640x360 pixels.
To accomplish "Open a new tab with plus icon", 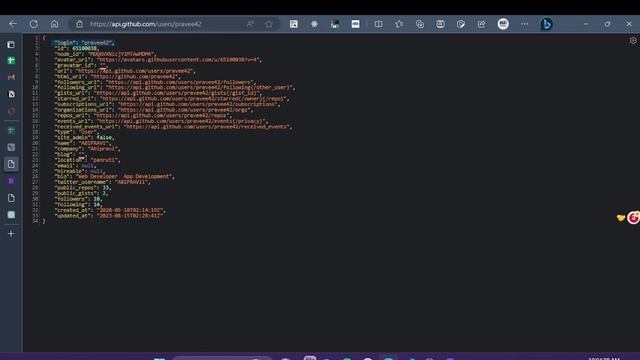I will click(x=11, y=233).
